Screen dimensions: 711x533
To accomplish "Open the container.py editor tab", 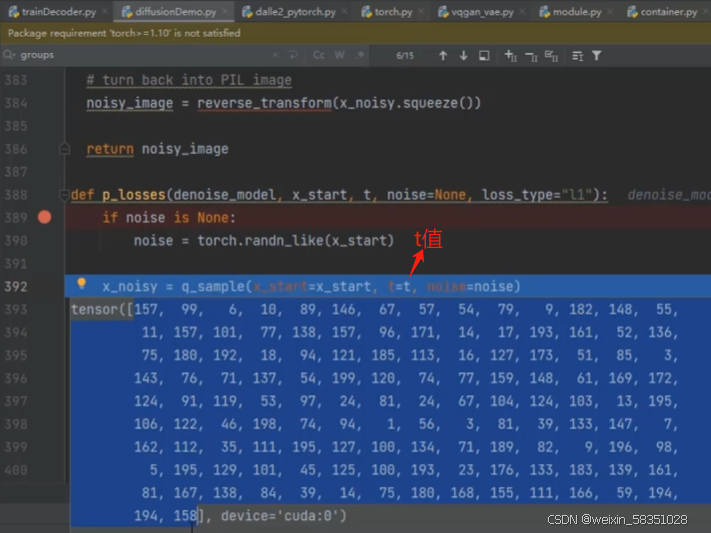I will point(668,12).
